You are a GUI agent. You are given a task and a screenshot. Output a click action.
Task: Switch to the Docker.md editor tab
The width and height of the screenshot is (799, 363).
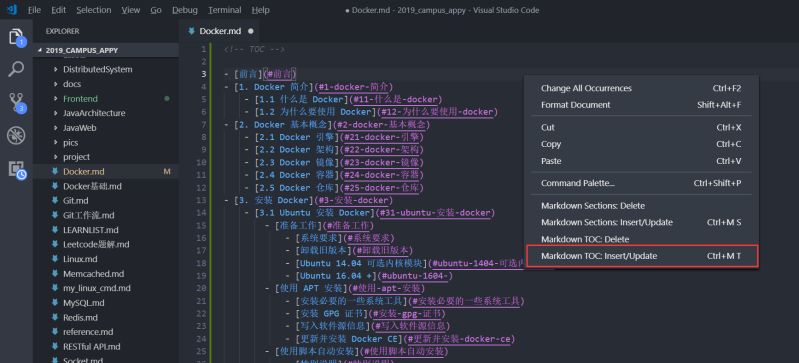pyautogui.click(x=220, y=31)
